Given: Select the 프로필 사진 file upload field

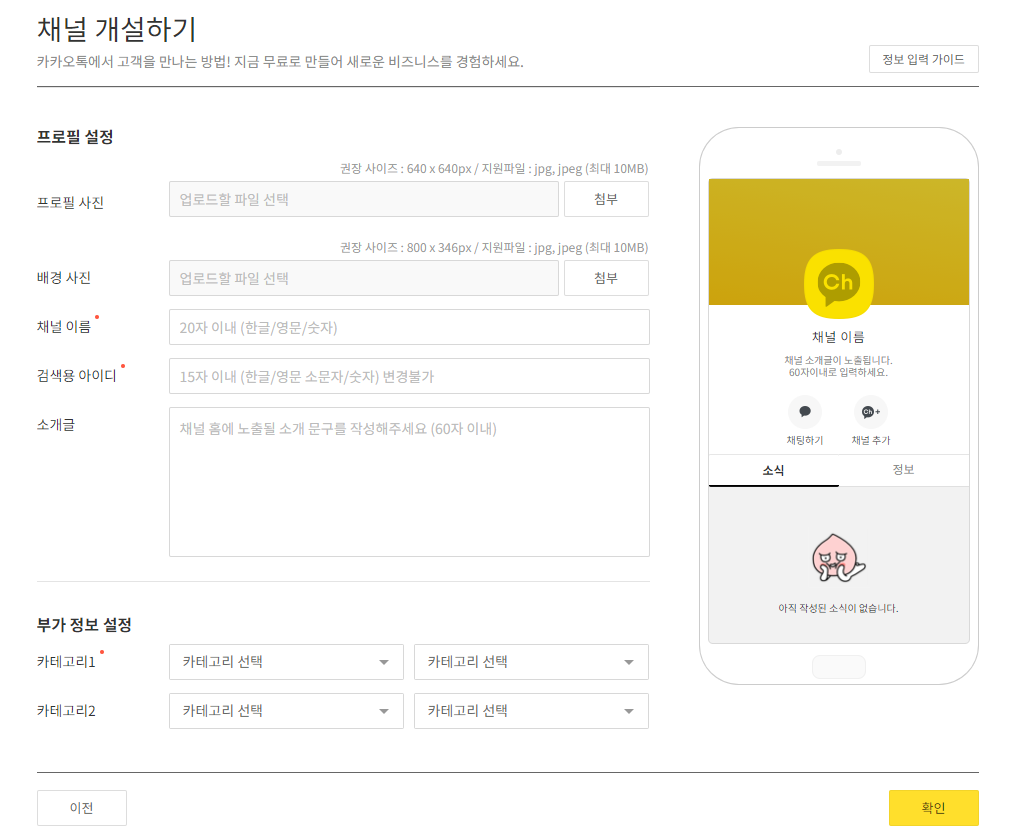Looking at the screenshot, I should [364, 199].
